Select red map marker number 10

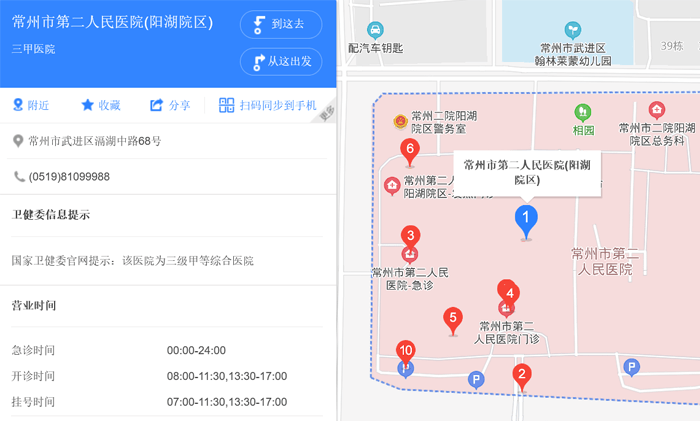[405, 351]
